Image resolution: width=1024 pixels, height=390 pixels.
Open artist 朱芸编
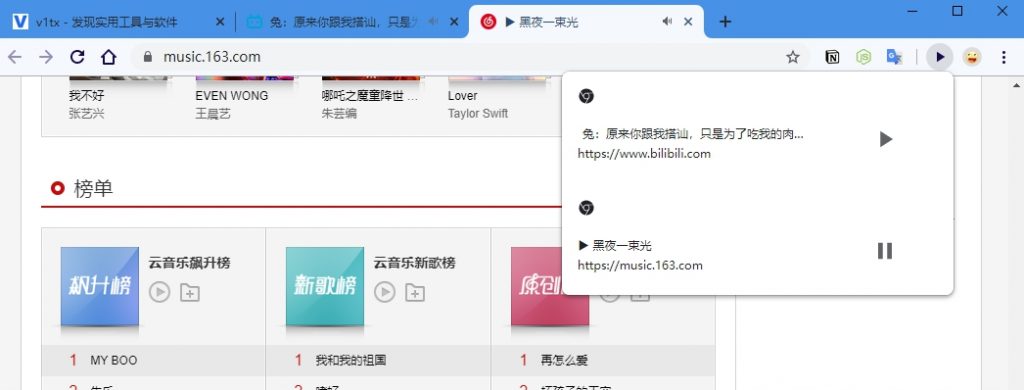(x=339, y=114)
